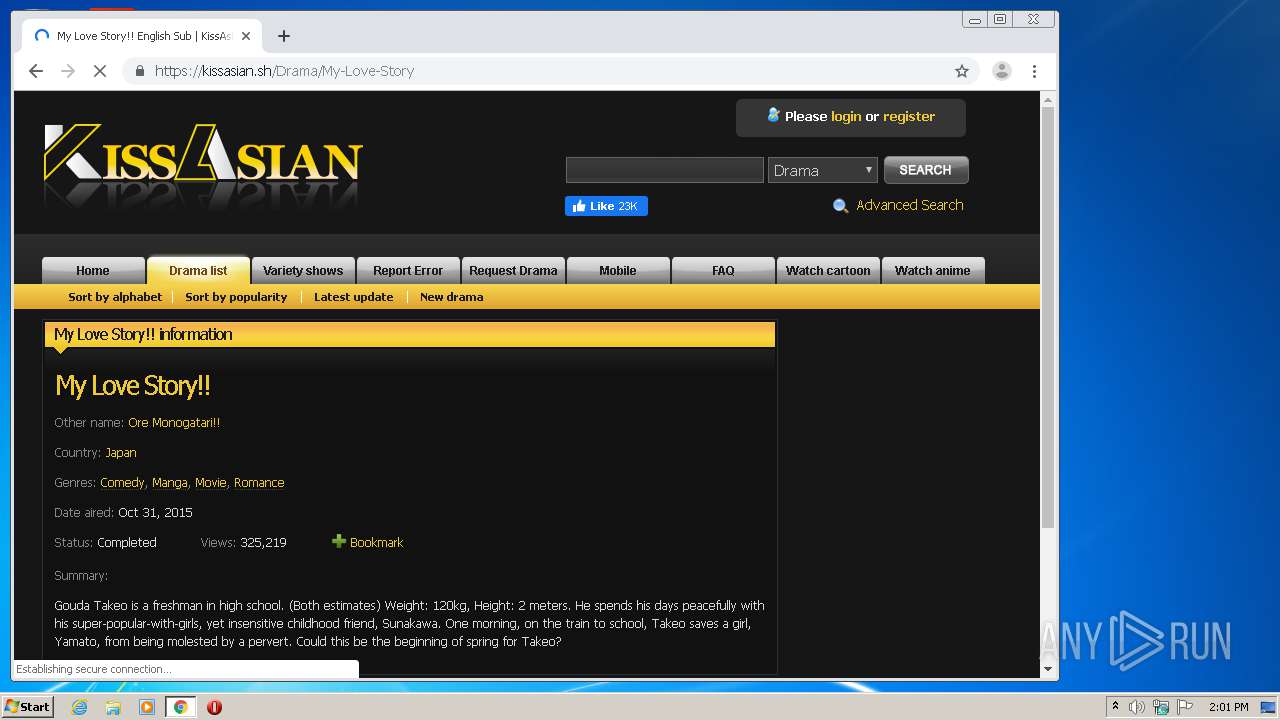Close the My Love Story tab
Image resolution: width=1280 pixels, height=720 pixels.
(x=246, y=36)
